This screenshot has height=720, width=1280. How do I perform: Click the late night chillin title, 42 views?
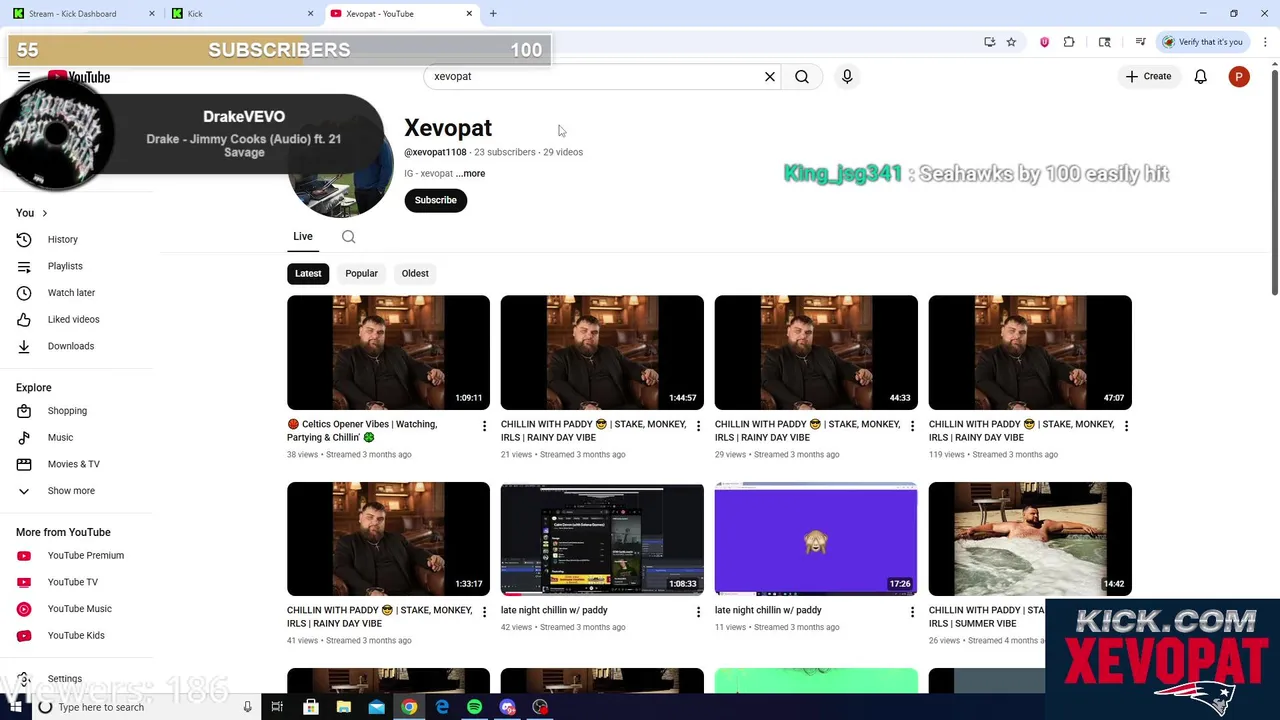point(554,610)
